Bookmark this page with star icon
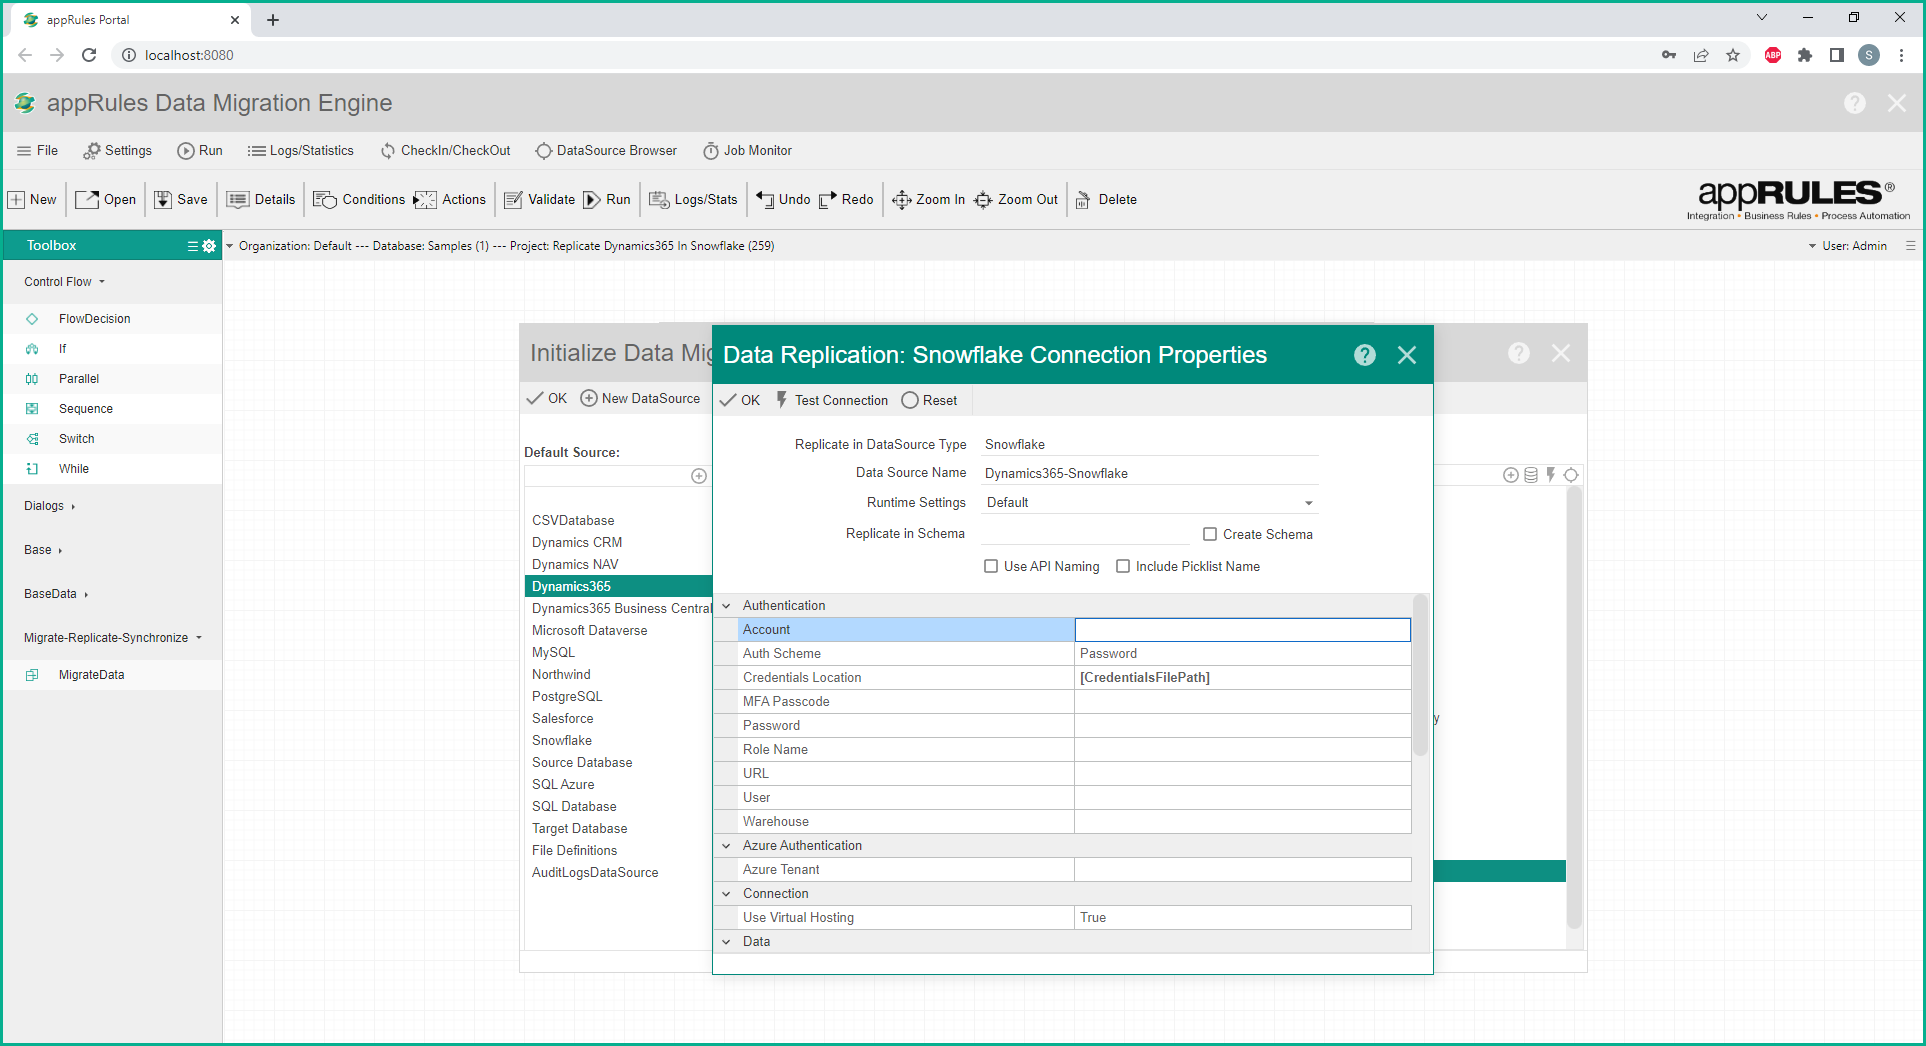Viewport: 1926px width, 1046px height. pyautogui.click(x=1733, y=55)
